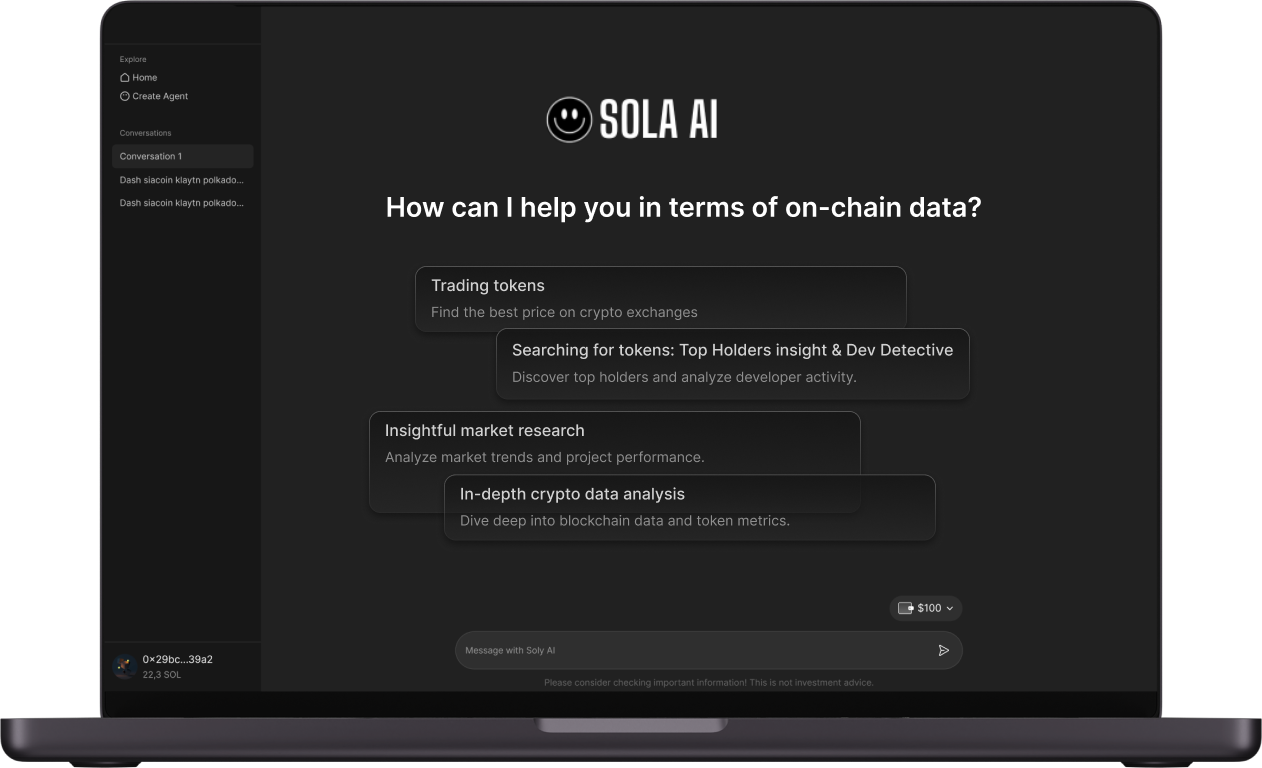Click the Home icon in sidebar
The height and width of the screenshot is (768, 1262).
(x=125, y=77)
